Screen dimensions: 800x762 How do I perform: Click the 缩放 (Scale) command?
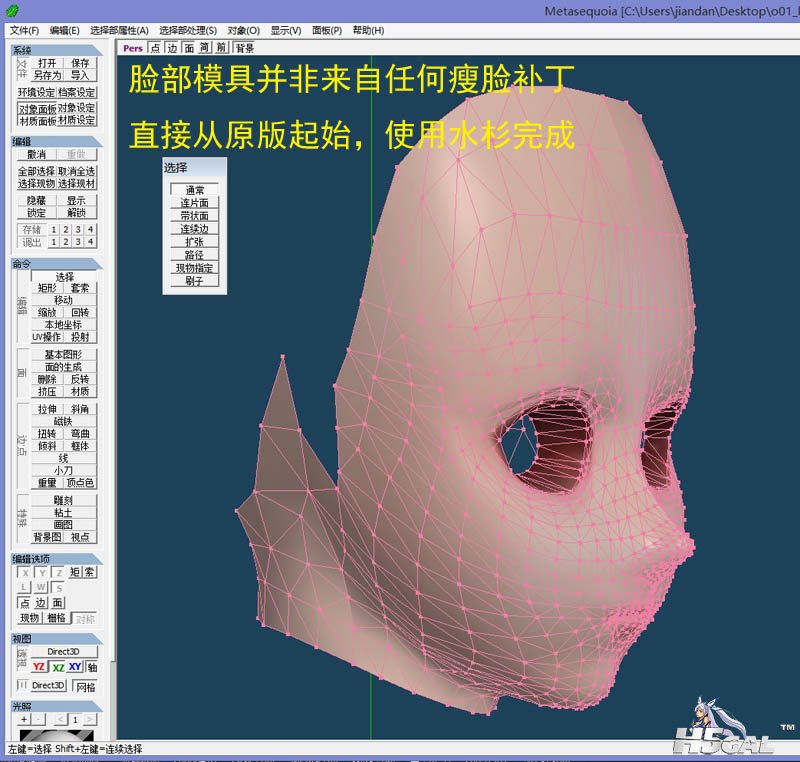coord(47,312)
